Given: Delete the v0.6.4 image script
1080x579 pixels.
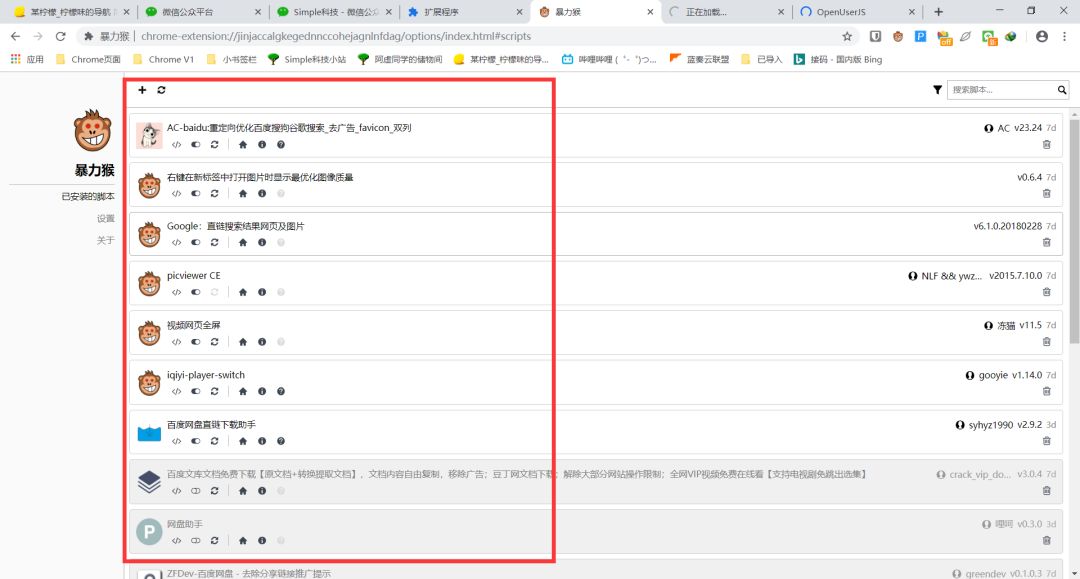Looking at the screenshot, I should [1046, 193].
